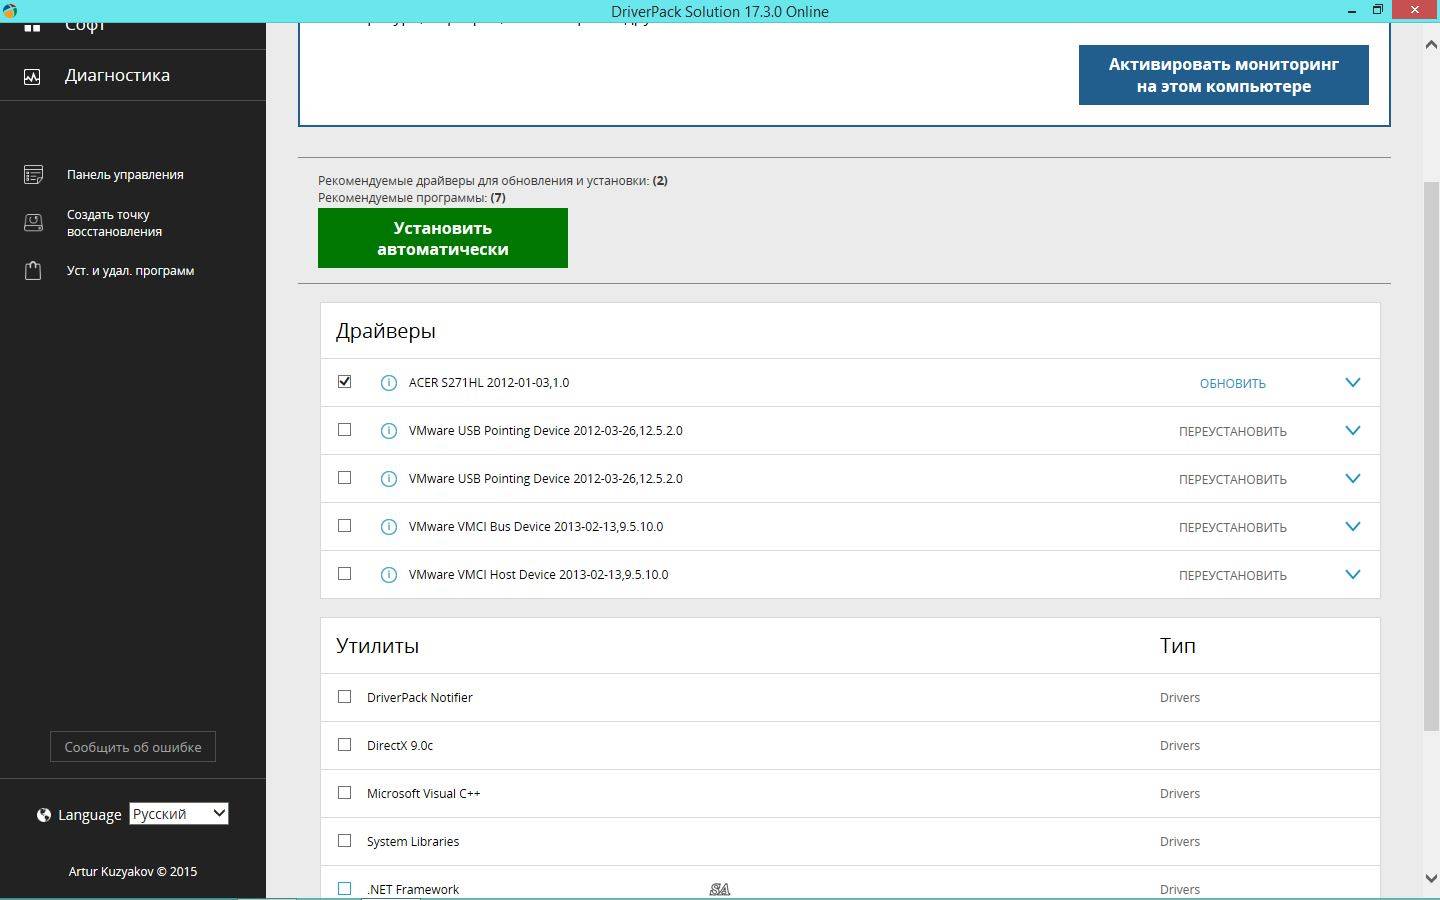The width and height of the screenshot is (1440, 900).
Task: Open Панель управления from the sidebar
Action: click(125, 175)
